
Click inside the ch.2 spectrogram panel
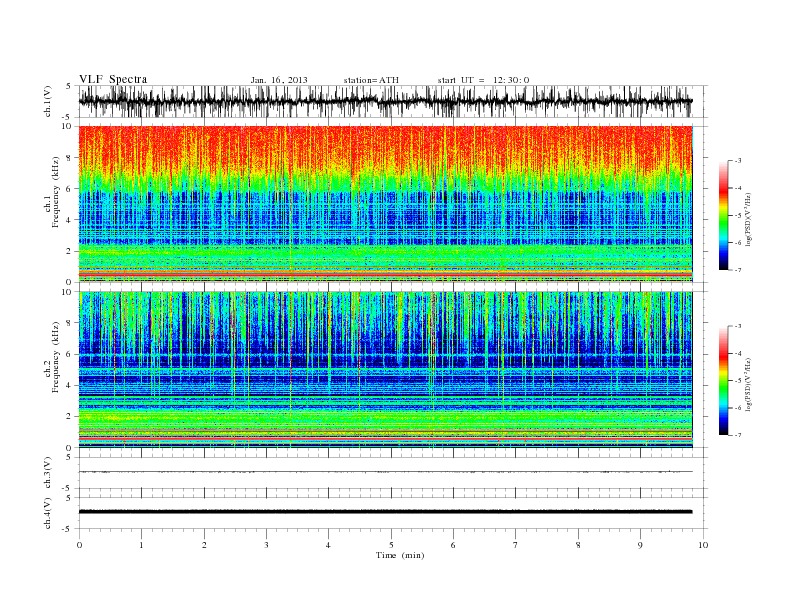385,369
